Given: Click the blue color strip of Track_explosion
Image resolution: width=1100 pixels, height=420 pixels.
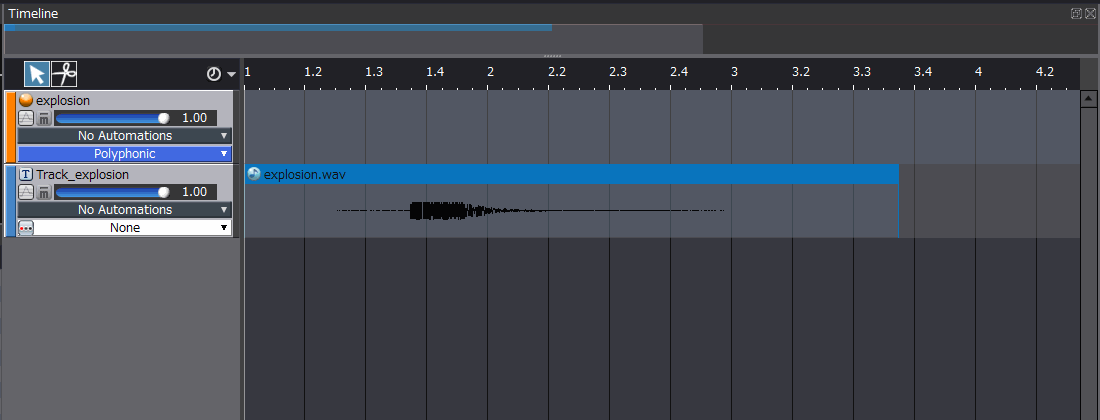Looking at the screenshot, I should 10,201.
